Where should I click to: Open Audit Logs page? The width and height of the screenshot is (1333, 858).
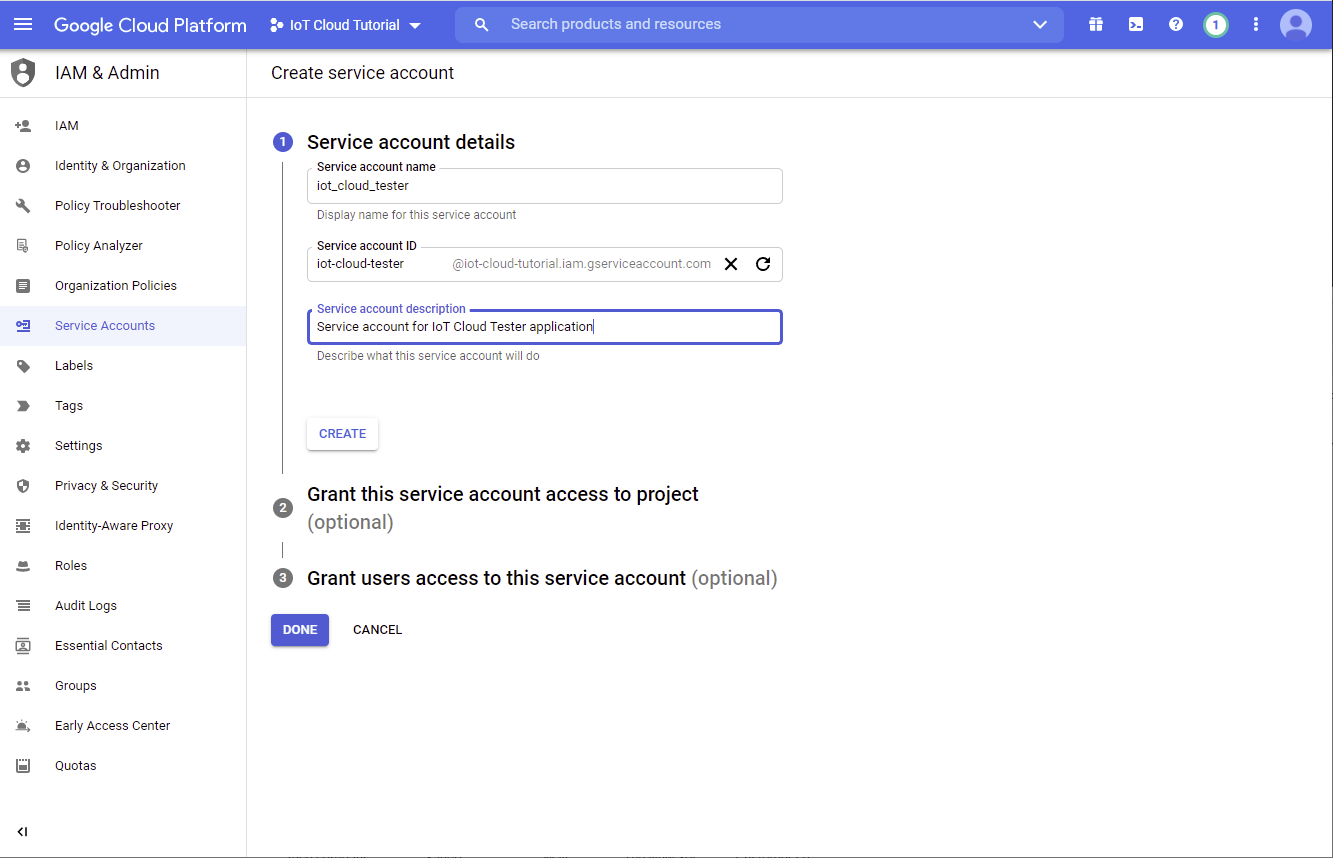[123, 606]
